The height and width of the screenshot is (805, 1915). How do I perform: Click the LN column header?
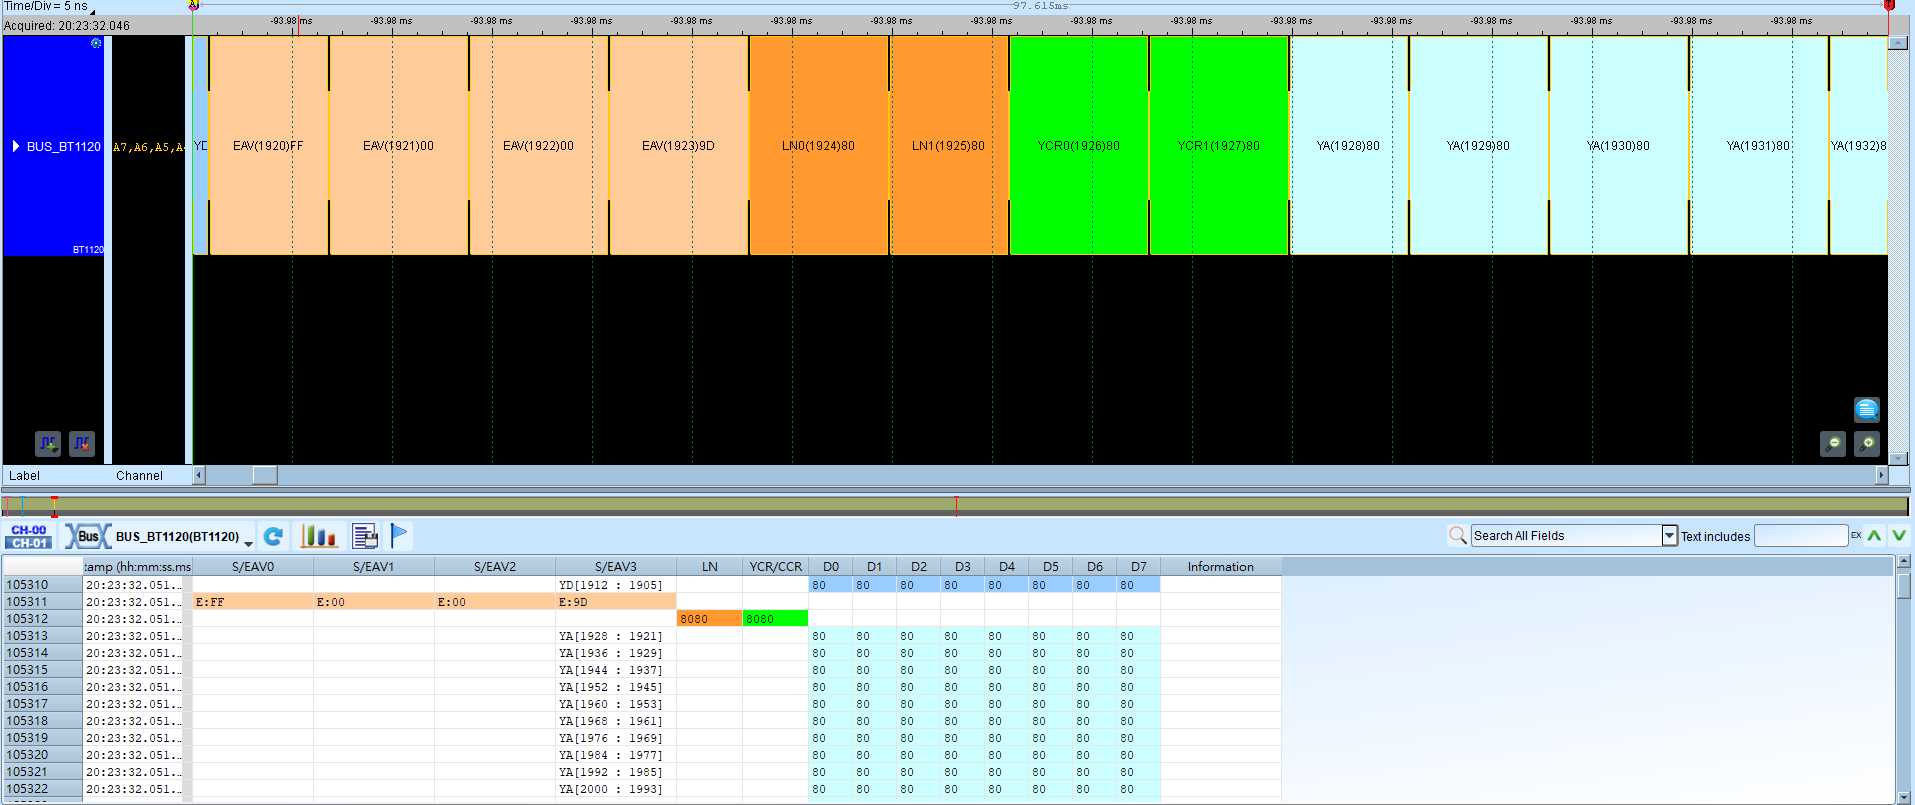[x=710, y=567]
